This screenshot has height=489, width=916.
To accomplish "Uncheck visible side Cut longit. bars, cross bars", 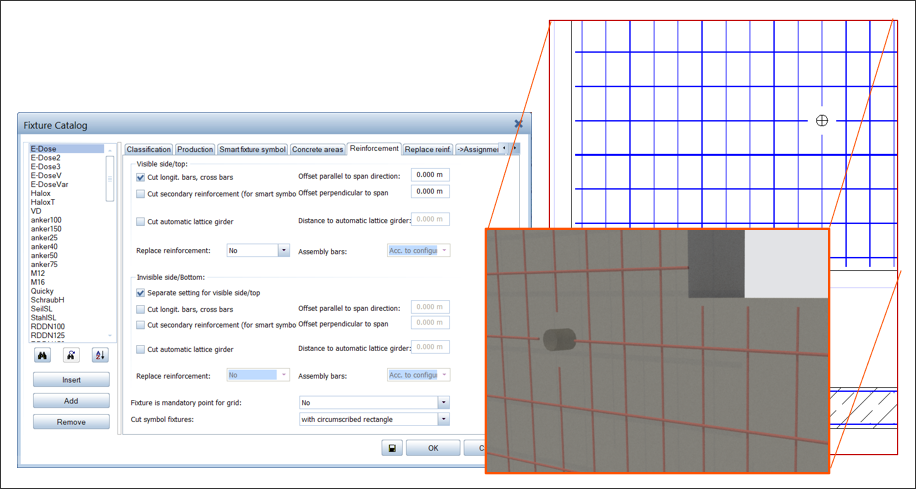I will 141,177.
